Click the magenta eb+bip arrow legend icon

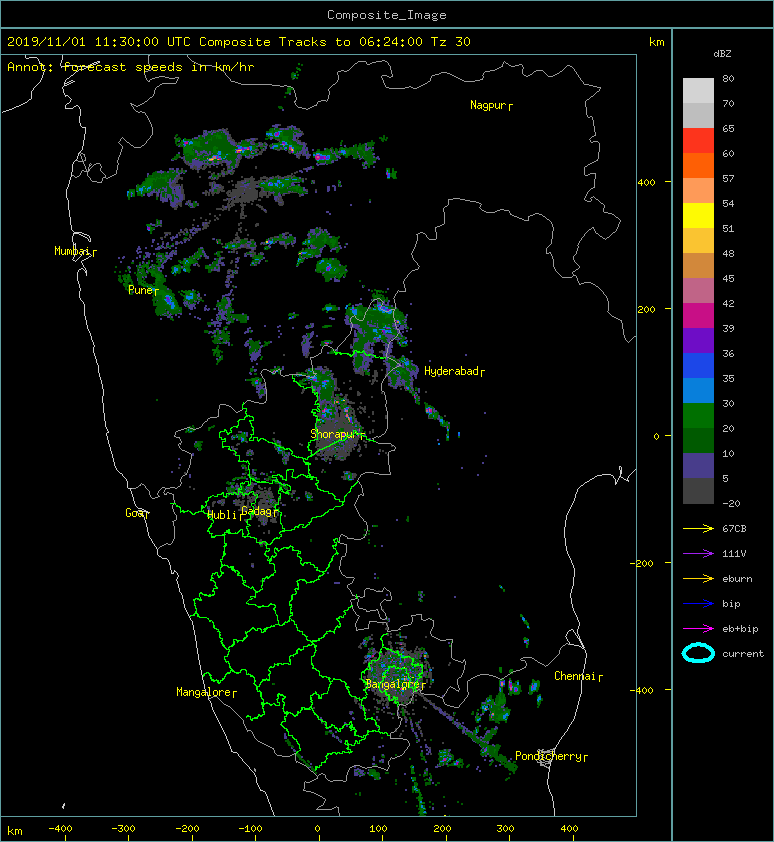[x=698, y=629]
